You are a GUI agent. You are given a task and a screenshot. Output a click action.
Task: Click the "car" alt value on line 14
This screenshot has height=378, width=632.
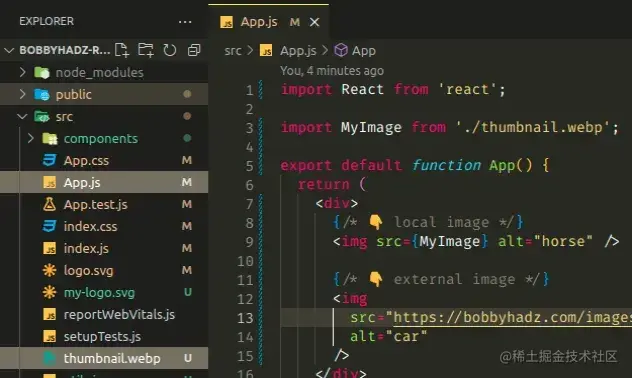tap(406, 336)
